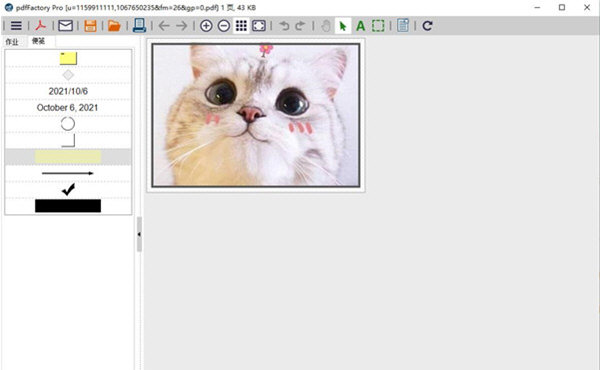Zoom in with the plus circle icon
Viewport: 600px width, 370px height.
point(206,26)
